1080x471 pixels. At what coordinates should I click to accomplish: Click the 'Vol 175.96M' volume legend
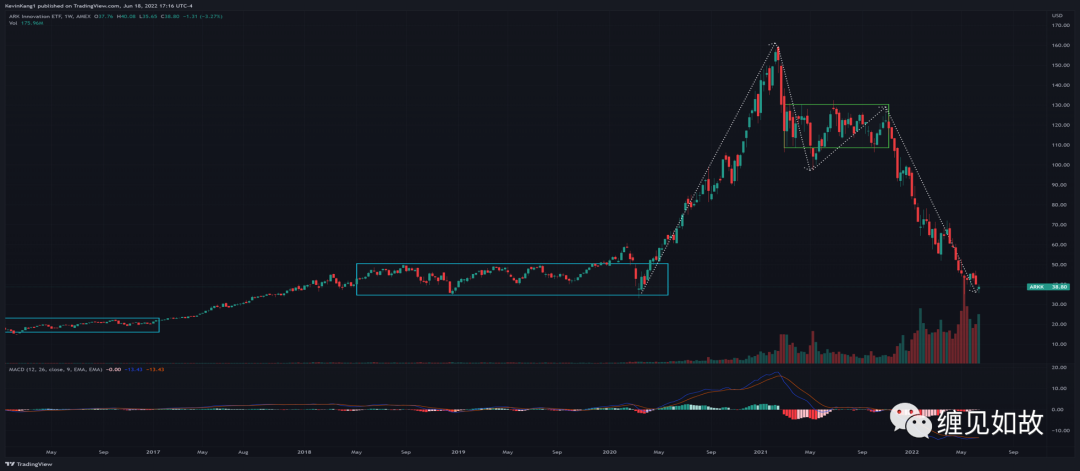tap(26, 23)
